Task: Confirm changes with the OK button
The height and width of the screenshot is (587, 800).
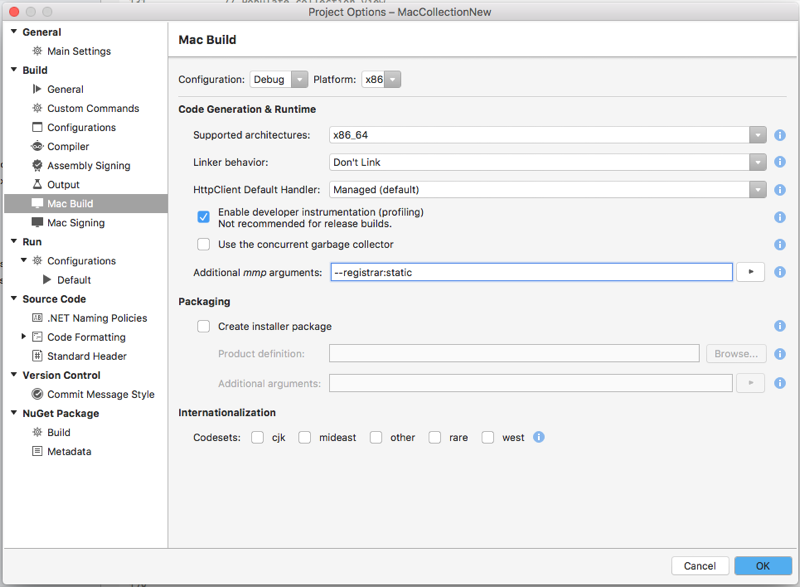Action: coord(762,565)
